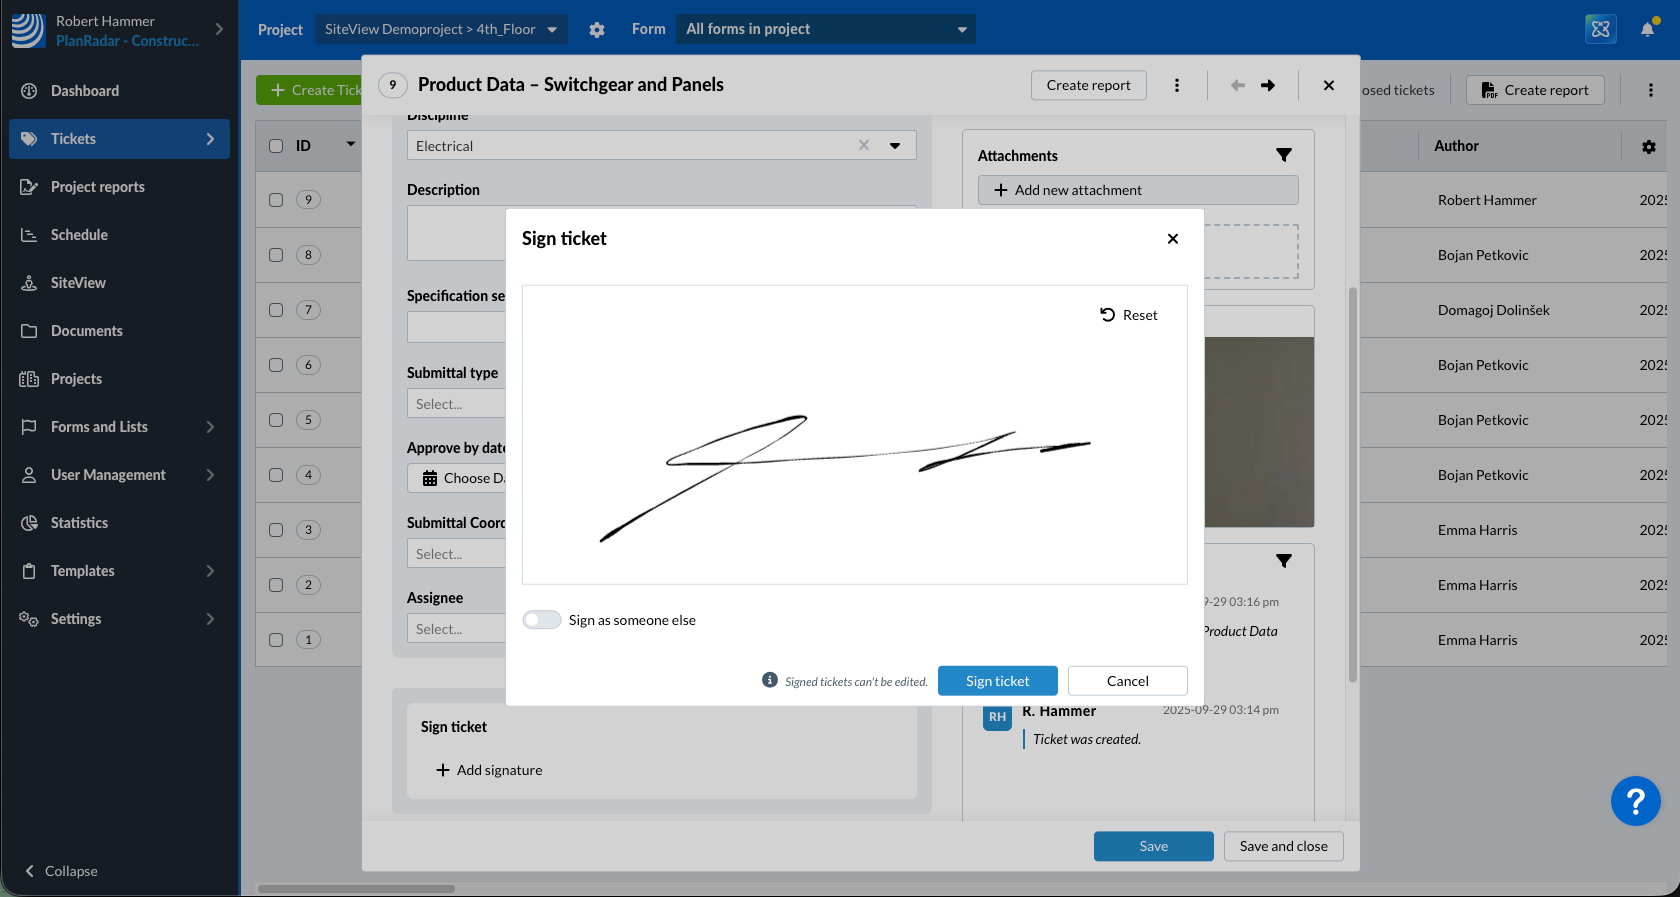Toggle Sign as someone else switch

(x=542, y=620)
